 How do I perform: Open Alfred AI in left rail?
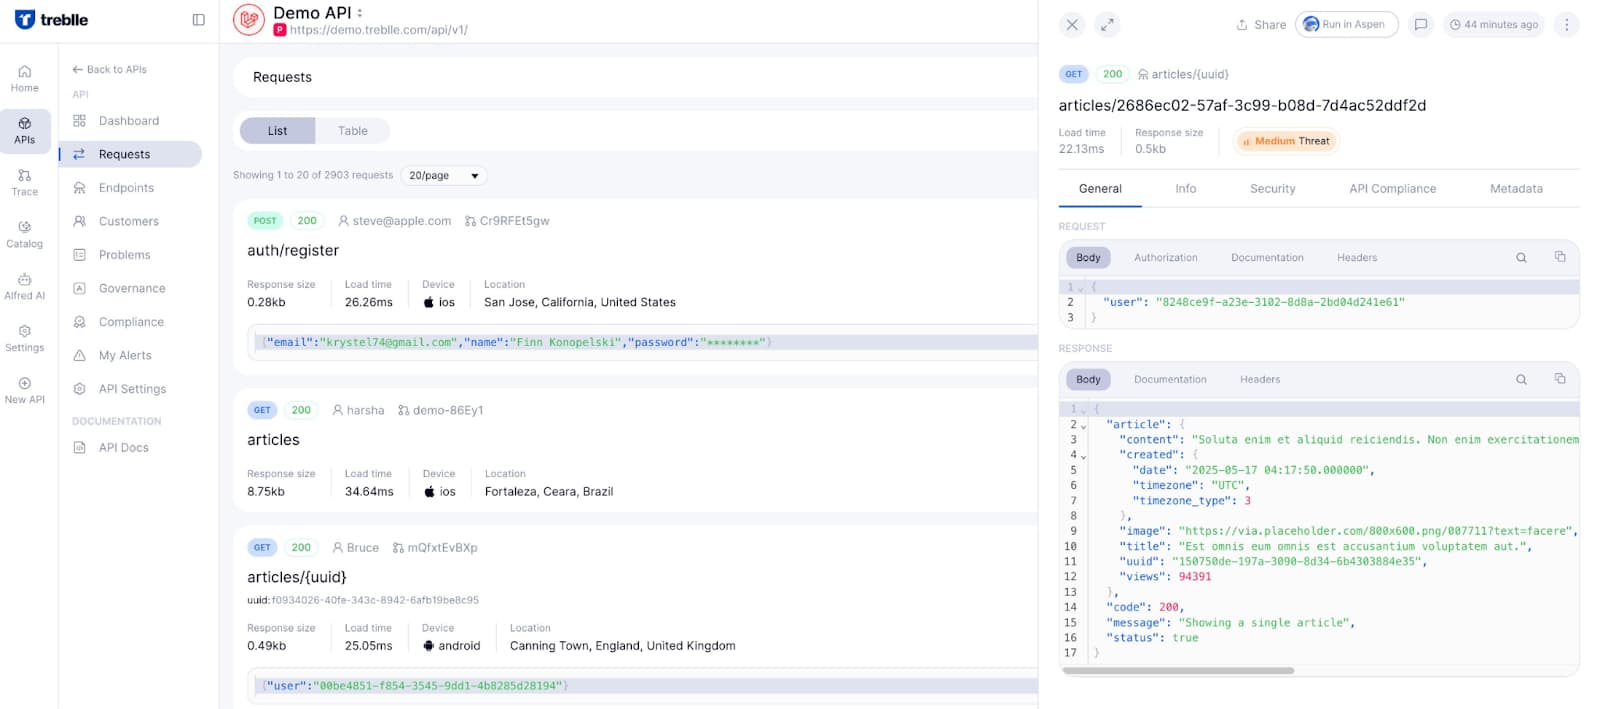pos(25,287)
